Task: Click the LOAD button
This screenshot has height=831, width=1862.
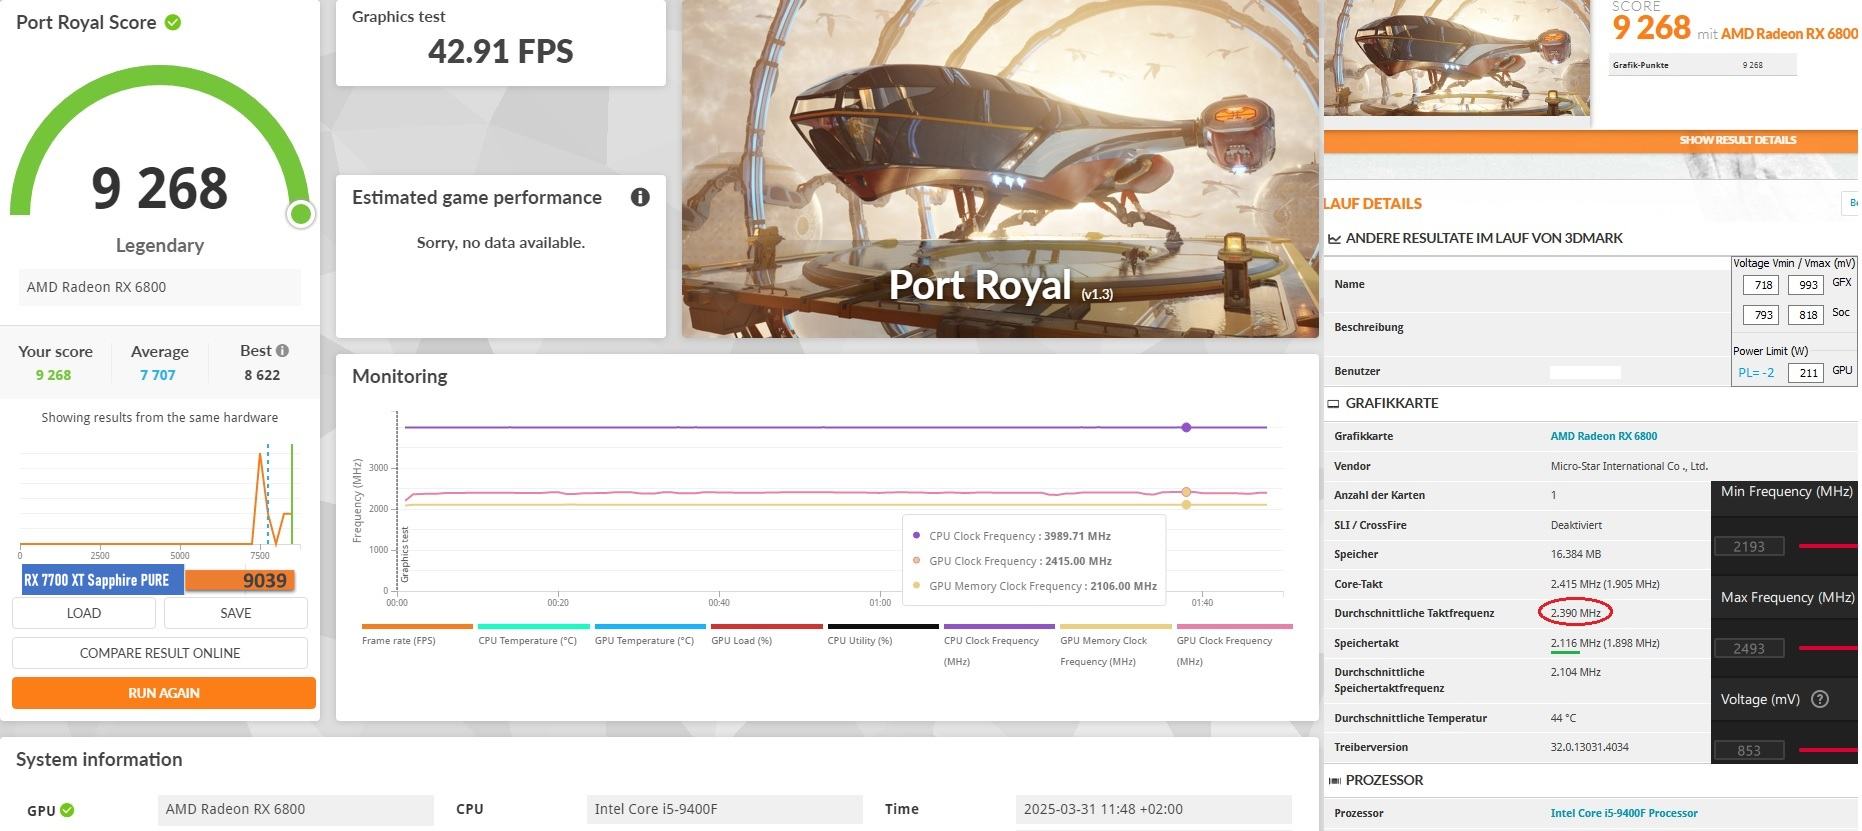Action: [84, 613]
